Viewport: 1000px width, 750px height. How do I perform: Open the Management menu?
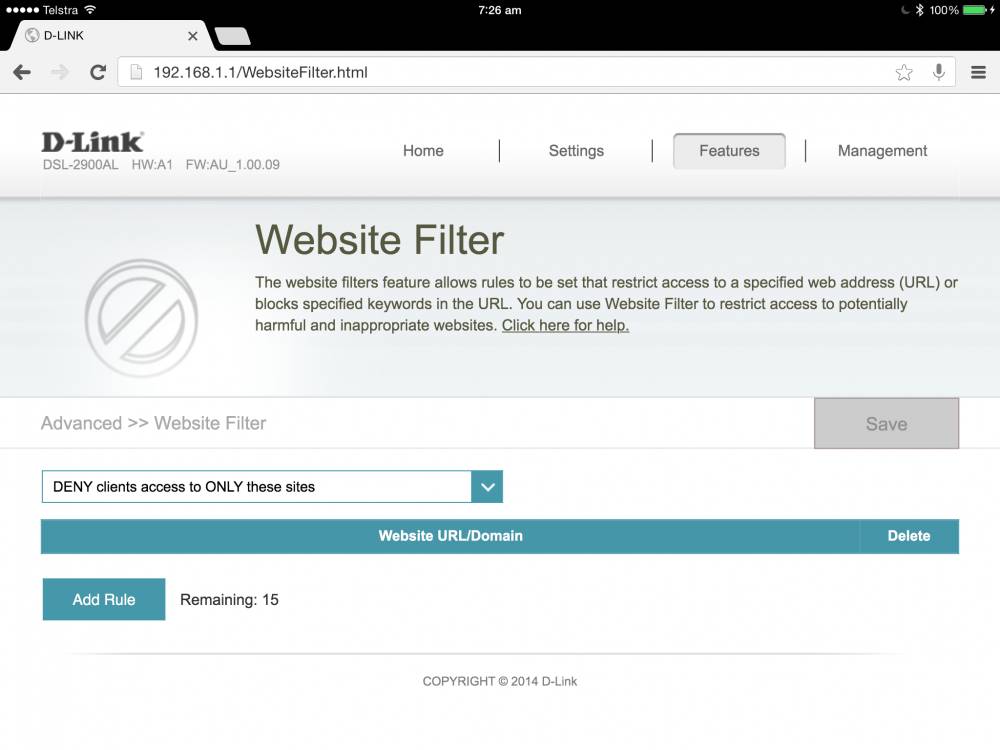(x=882, y=151)
